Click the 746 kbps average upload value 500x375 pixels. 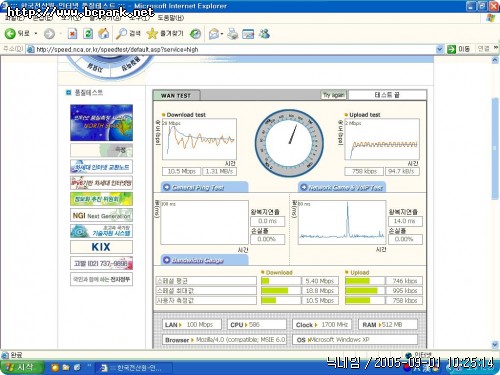point(404,281)
